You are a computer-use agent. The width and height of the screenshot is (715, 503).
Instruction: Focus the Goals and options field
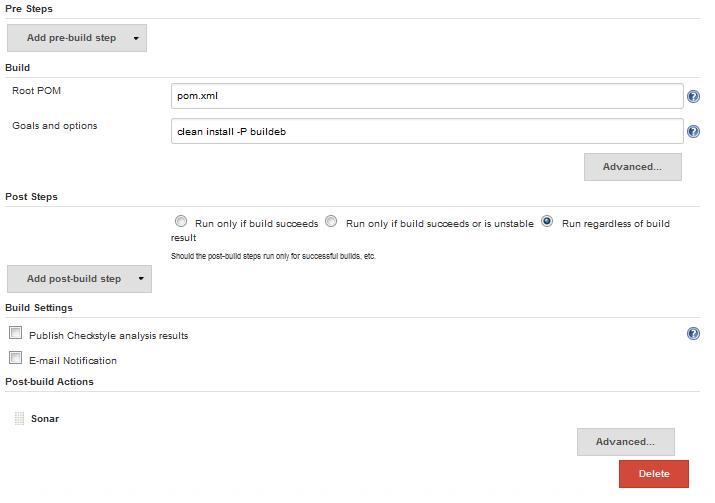(x=427, y=131)
